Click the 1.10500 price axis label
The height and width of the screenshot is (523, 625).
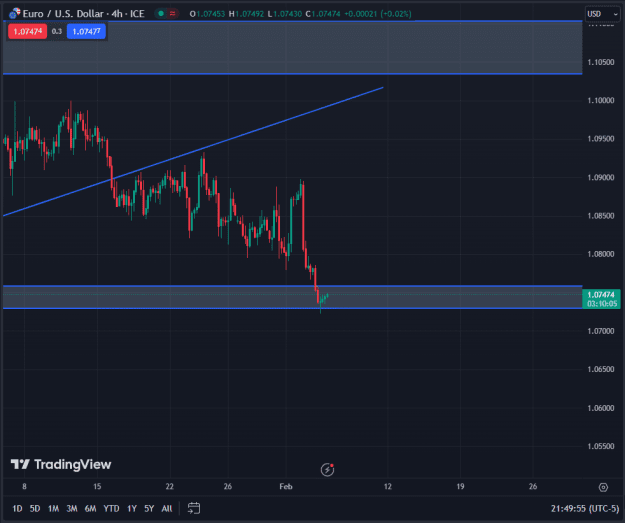tap(601, 62)
